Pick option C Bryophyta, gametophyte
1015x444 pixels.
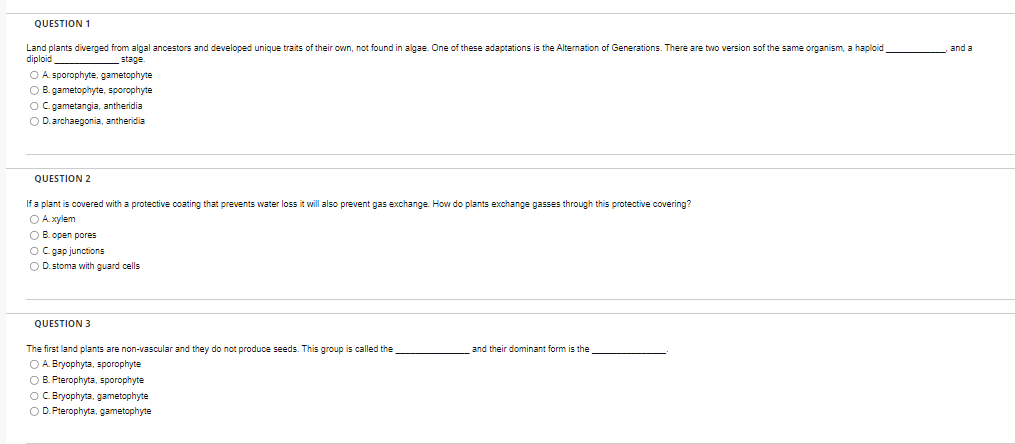coord(34,395)
